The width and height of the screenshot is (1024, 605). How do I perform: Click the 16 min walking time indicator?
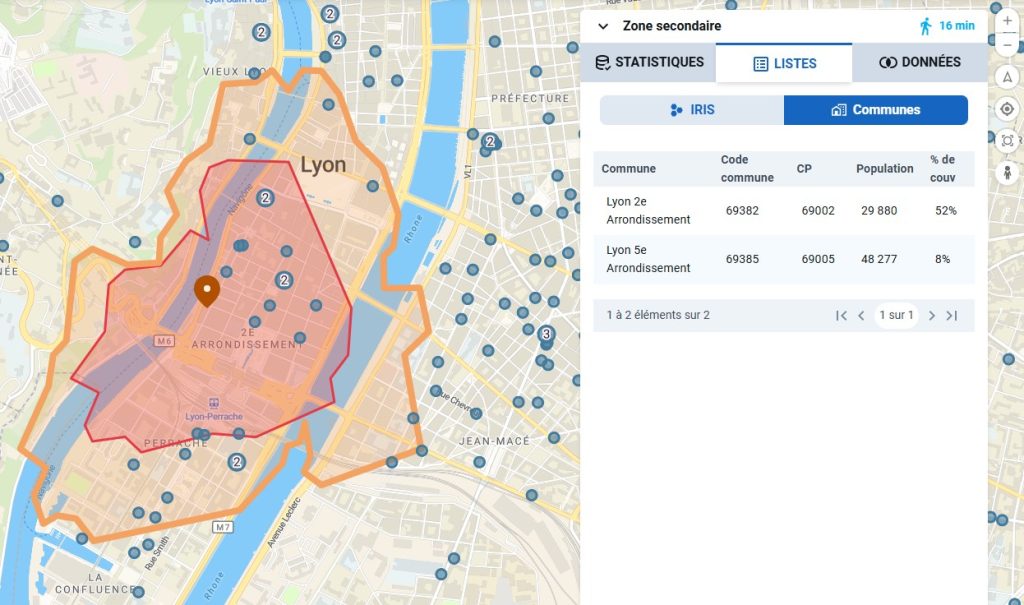coord(946,26)
